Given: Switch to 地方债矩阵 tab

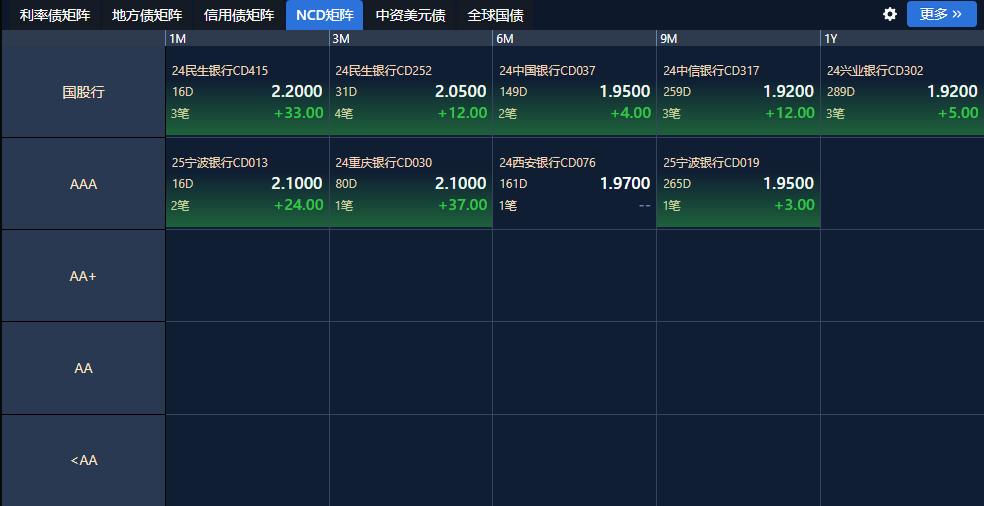Looking at the screenshot, I should click(x=147, y=15).
